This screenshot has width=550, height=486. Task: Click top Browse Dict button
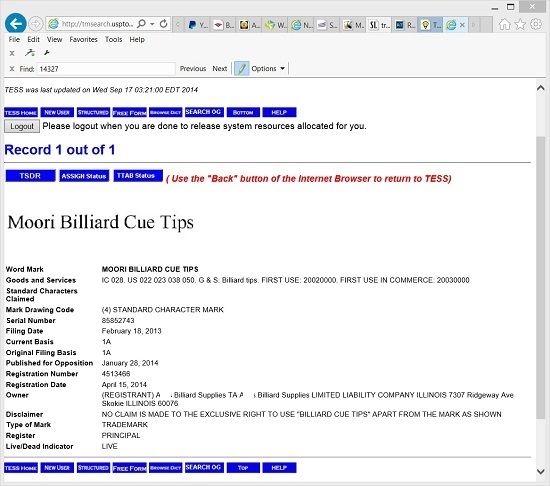(x=166, y=112)
